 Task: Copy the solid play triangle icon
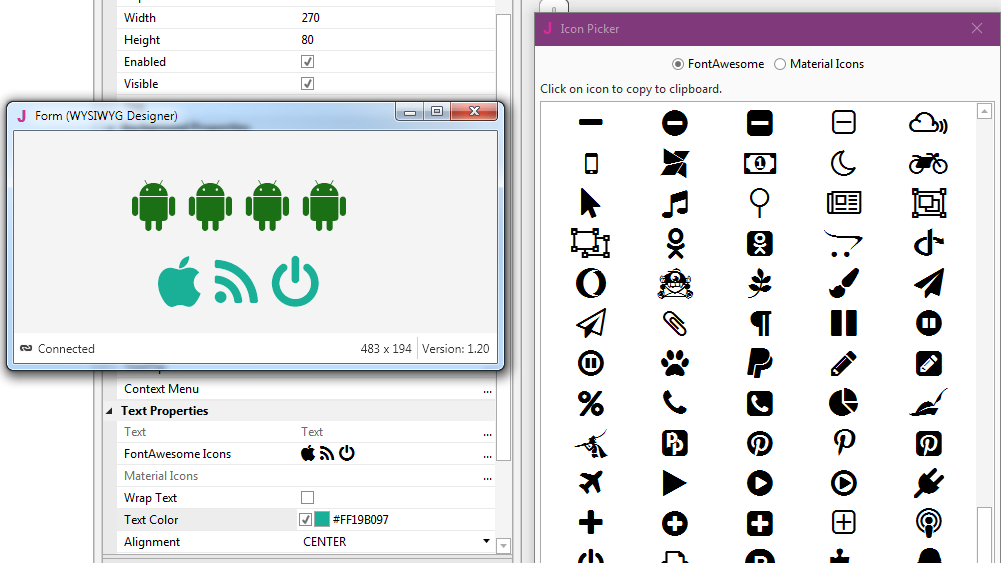(674, 483)
